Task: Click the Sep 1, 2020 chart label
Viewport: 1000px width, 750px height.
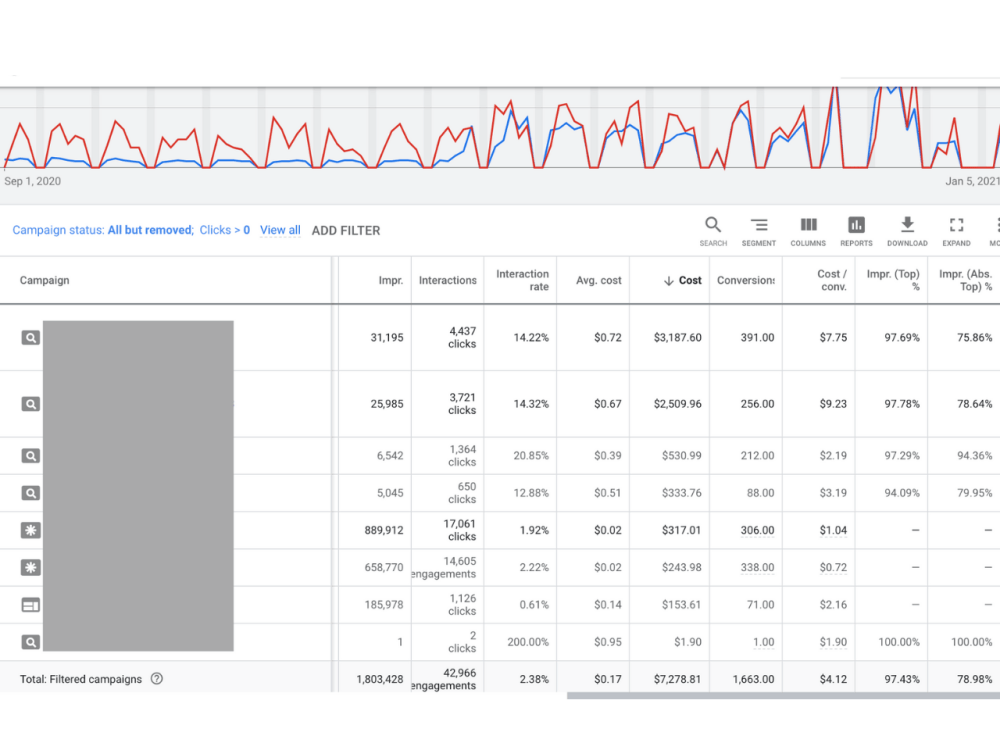Action: click(x=33, y=181)
